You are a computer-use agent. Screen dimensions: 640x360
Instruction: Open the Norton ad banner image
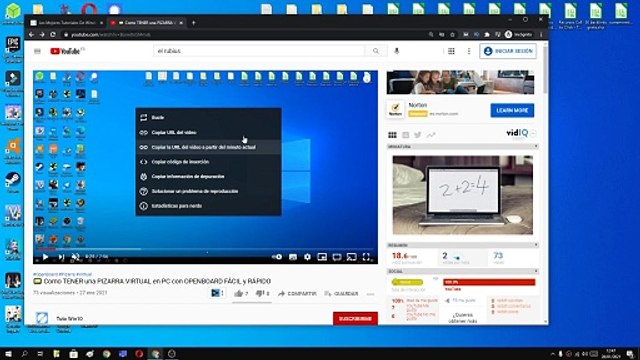click(x=460, y=82)
